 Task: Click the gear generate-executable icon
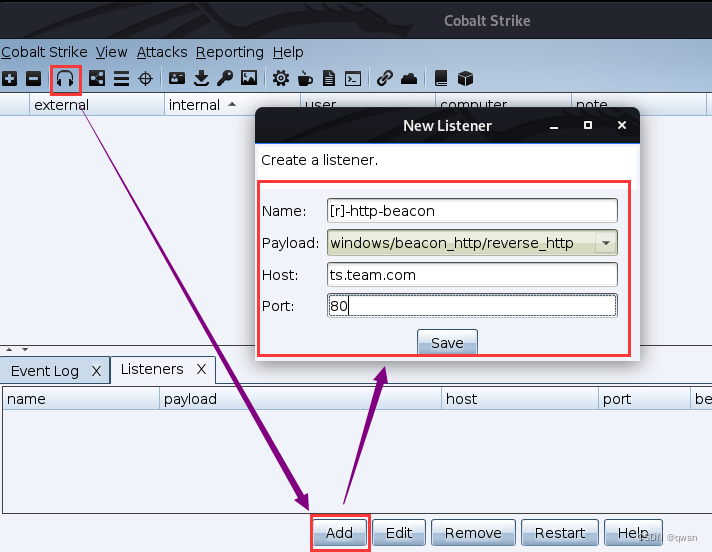(281, 79)
